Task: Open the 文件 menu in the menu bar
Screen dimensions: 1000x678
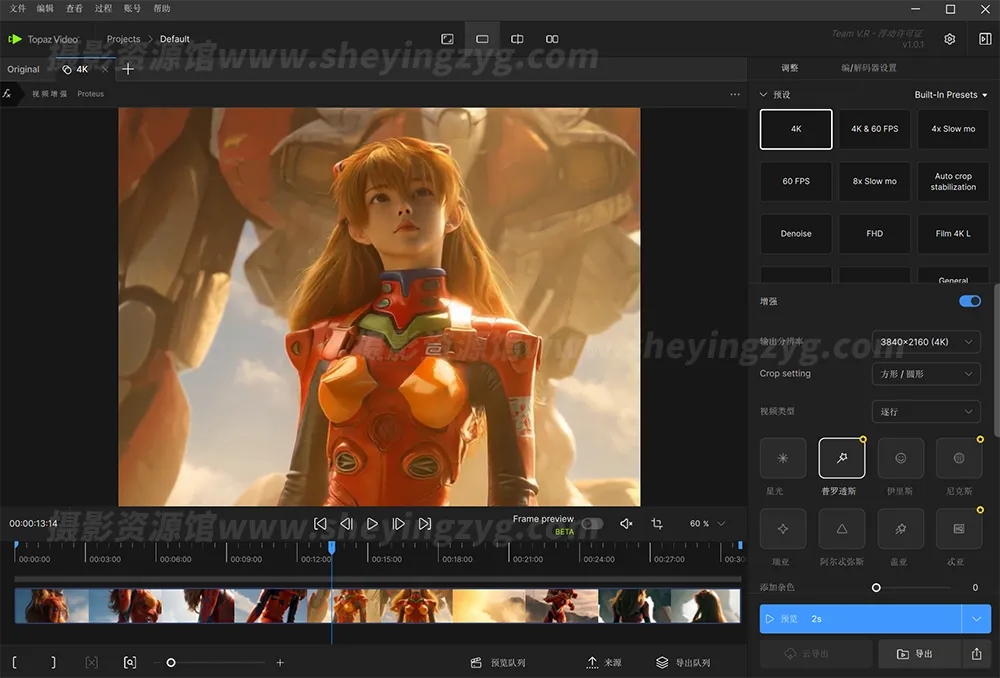Action: [x=18, y=8]
